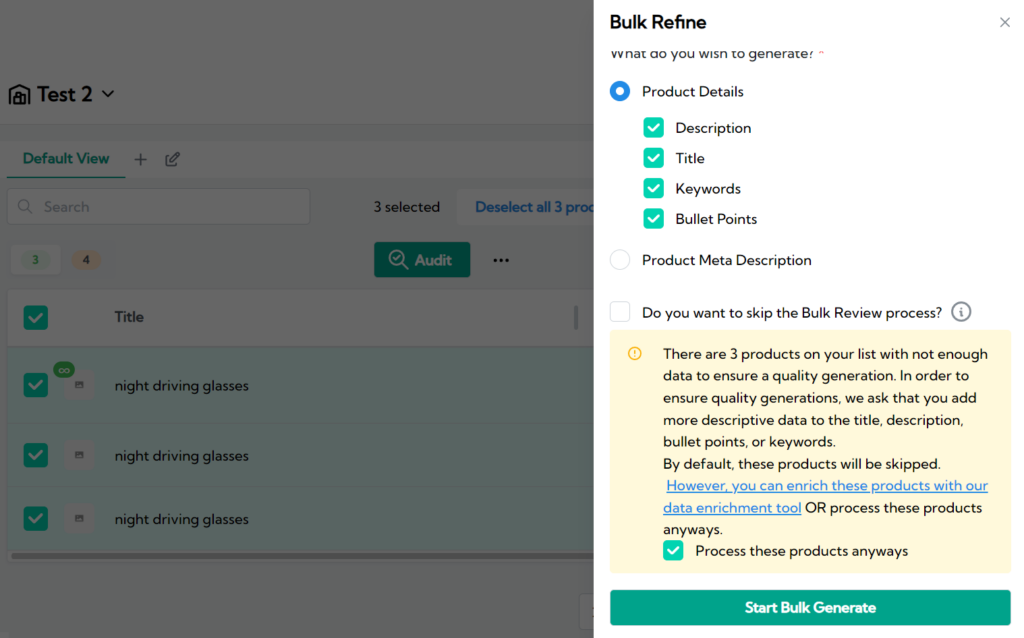Click the store icon next to Test 2
Image resolution: width=1024 pixels, height=638 pixels.
pos(19,95)
